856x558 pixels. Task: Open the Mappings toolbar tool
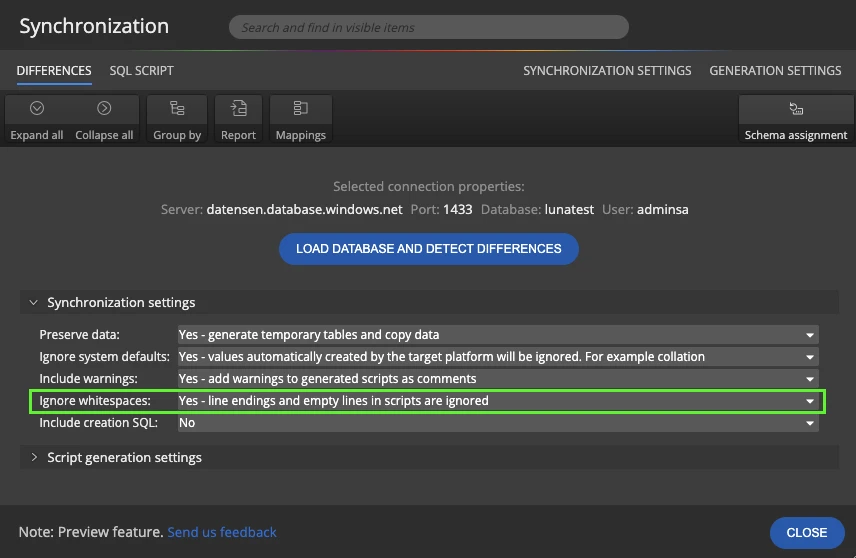click(300, 119)
